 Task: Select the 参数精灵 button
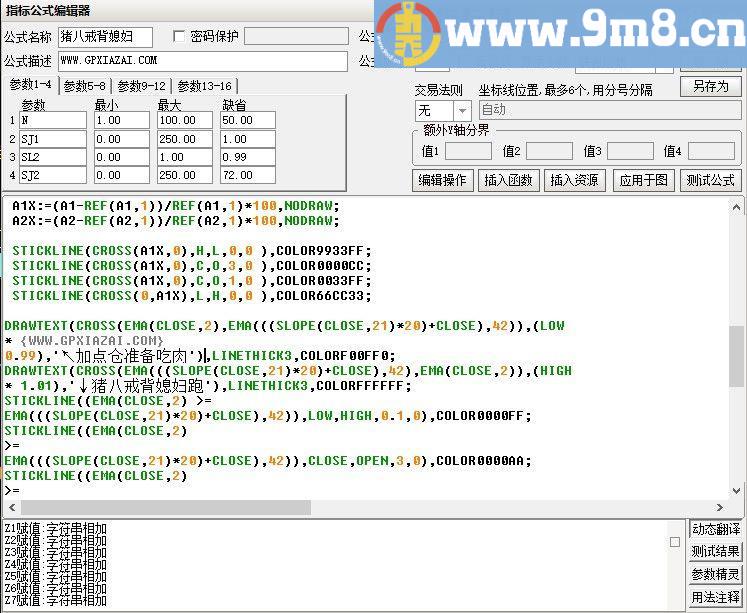716,575
